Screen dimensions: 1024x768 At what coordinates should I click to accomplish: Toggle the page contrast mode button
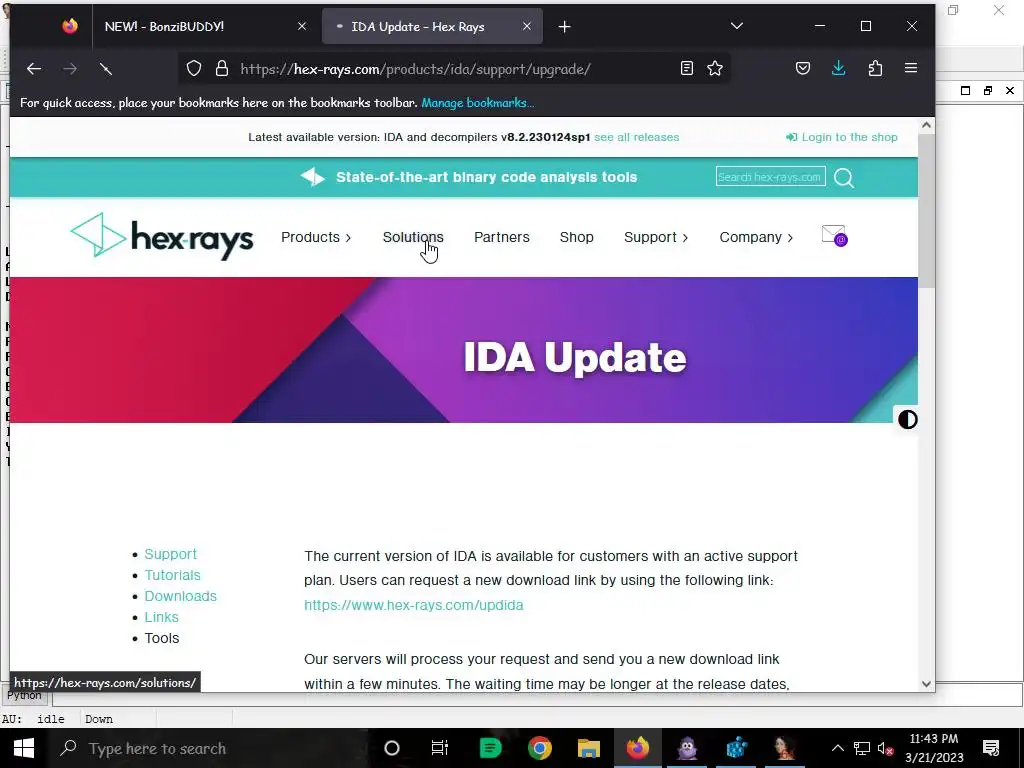(x=908, y=419)
